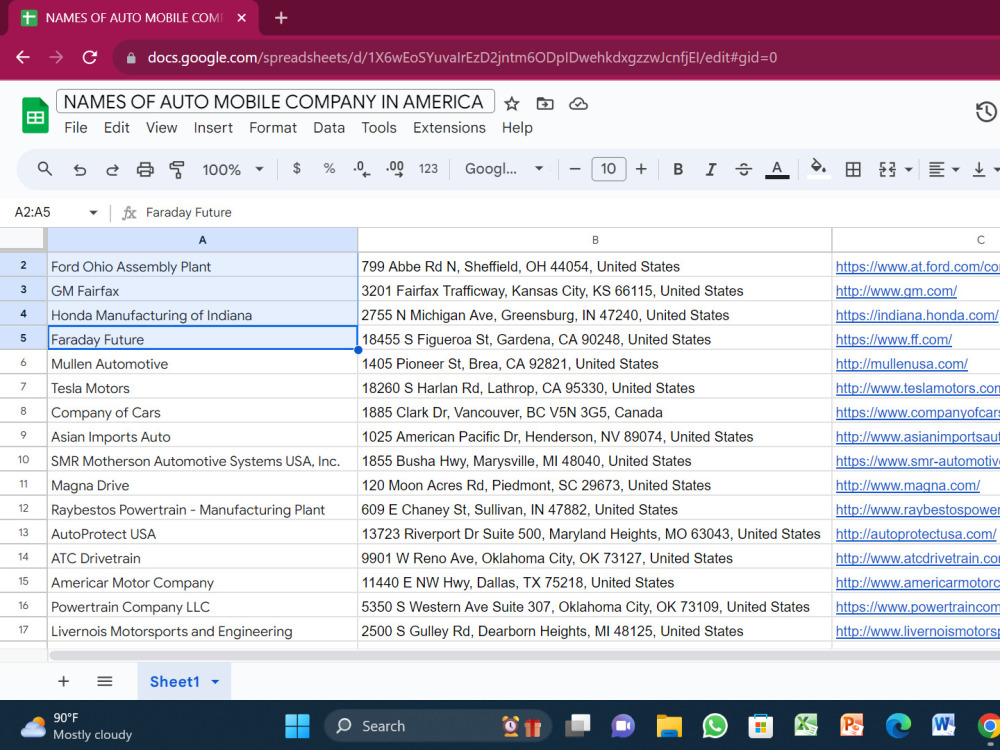Increase font size with plus button
The width and height of the screenshot is (1000, 750).
coord(641,169)
